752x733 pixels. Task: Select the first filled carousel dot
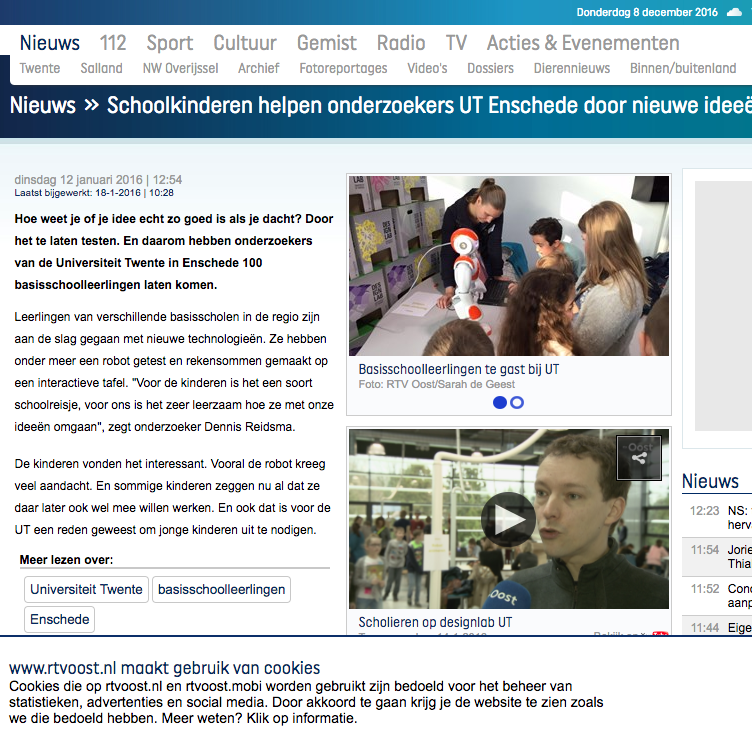point(500,402)
